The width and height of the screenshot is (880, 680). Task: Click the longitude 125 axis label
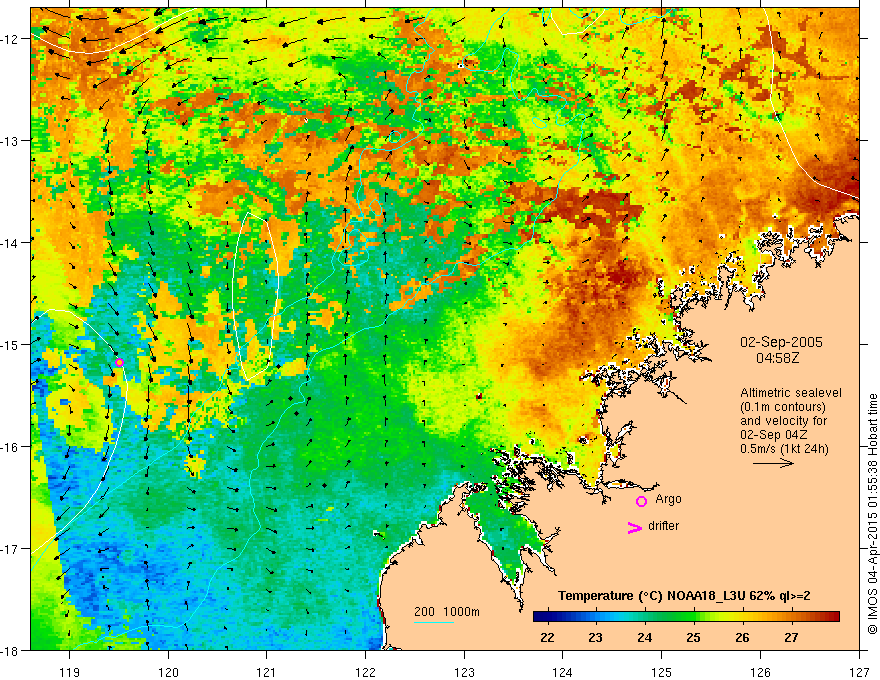tap(662, 672)
